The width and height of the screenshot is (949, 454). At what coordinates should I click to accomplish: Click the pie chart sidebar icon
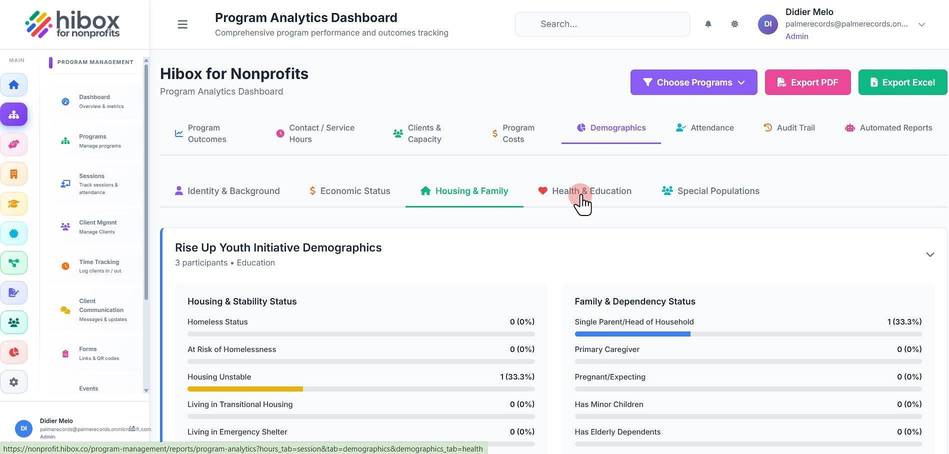click(13, 352)
